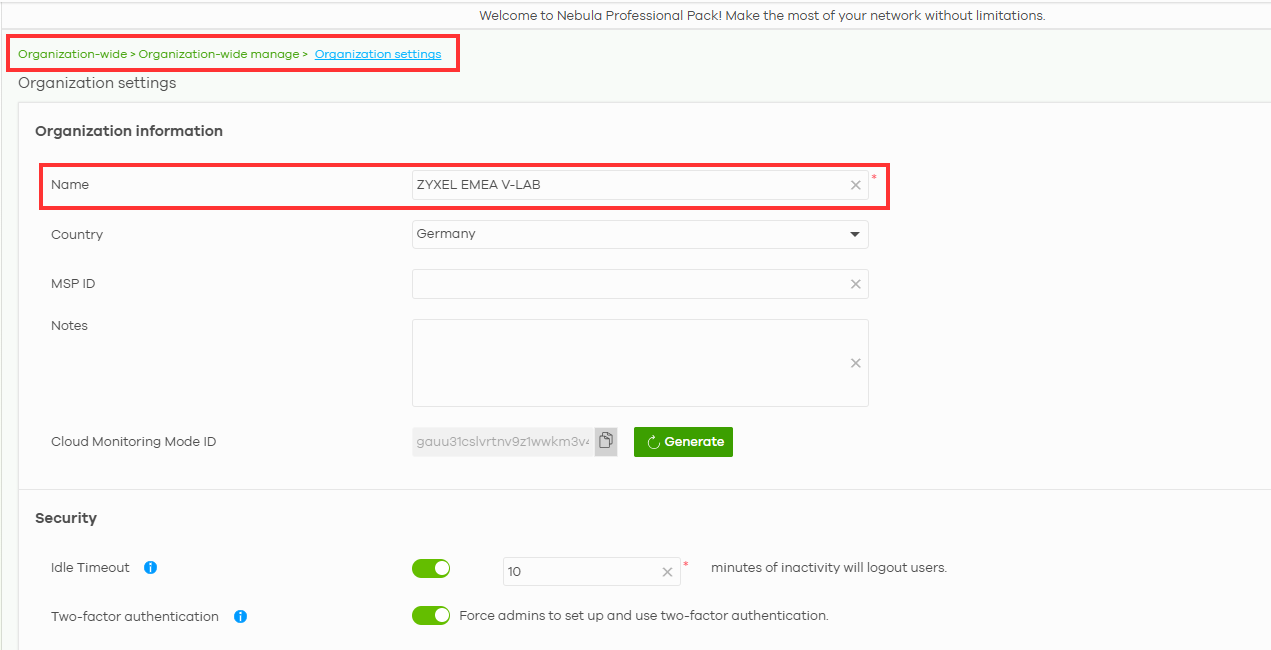Select the Organization settings breadcrumb link
1271x650 pixels.
(x=378, y=53)
